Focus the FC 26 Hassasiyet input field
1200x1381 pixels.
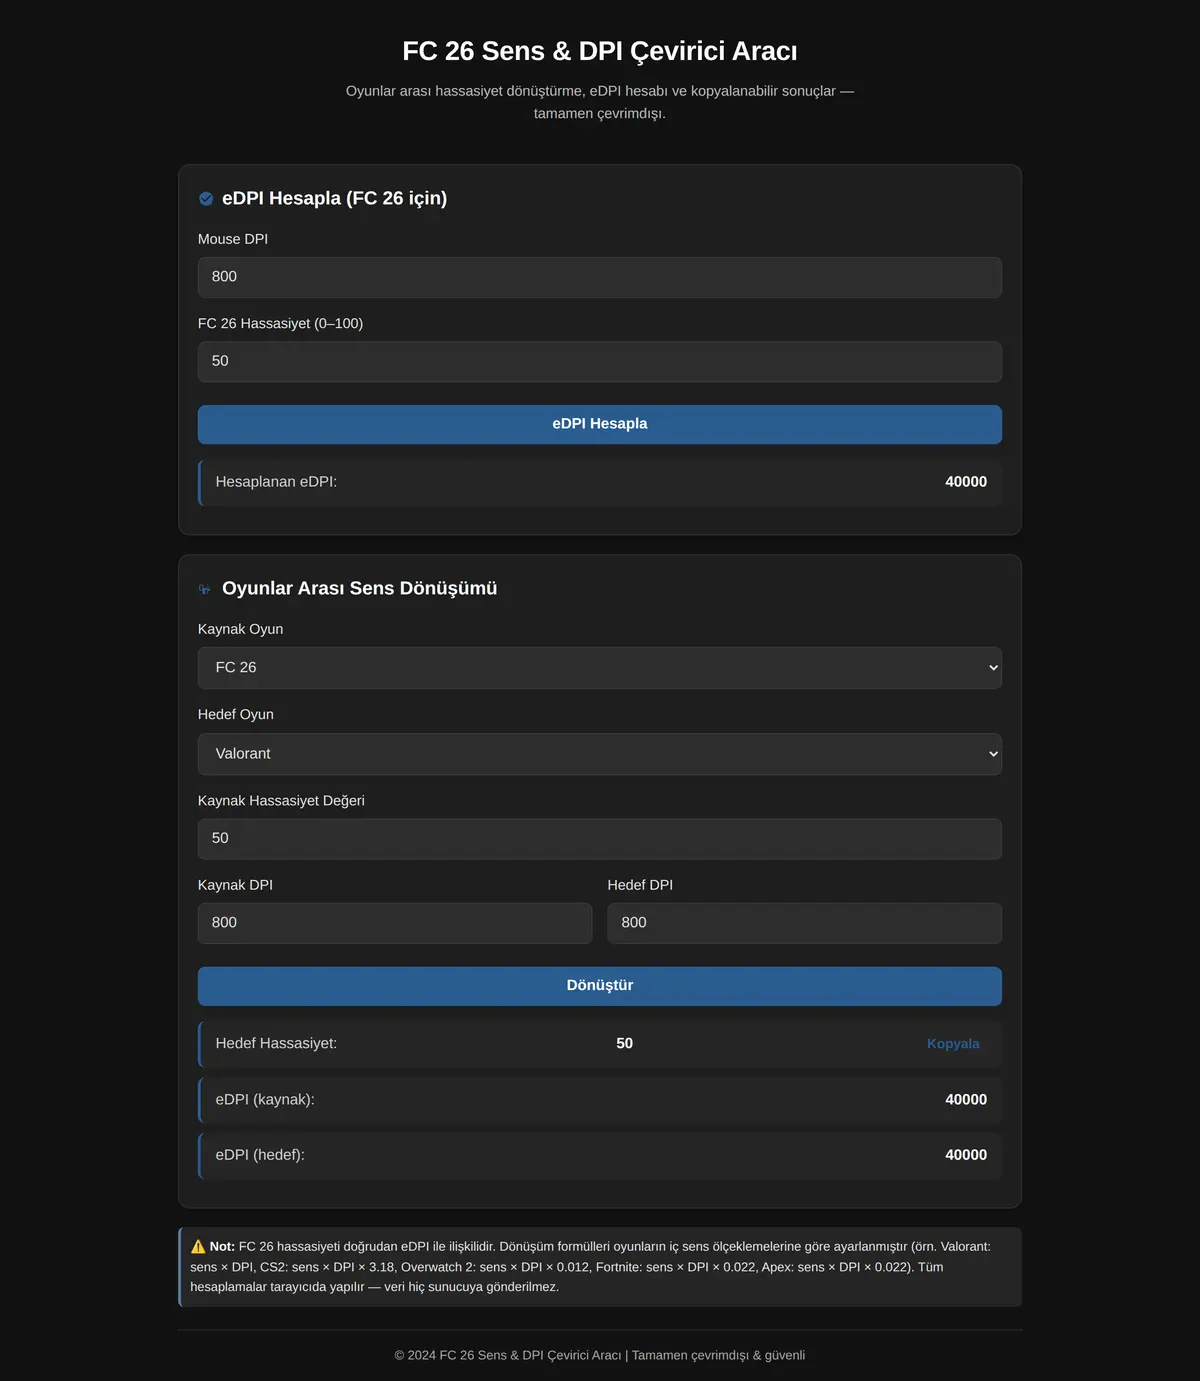tap(600, 361)
